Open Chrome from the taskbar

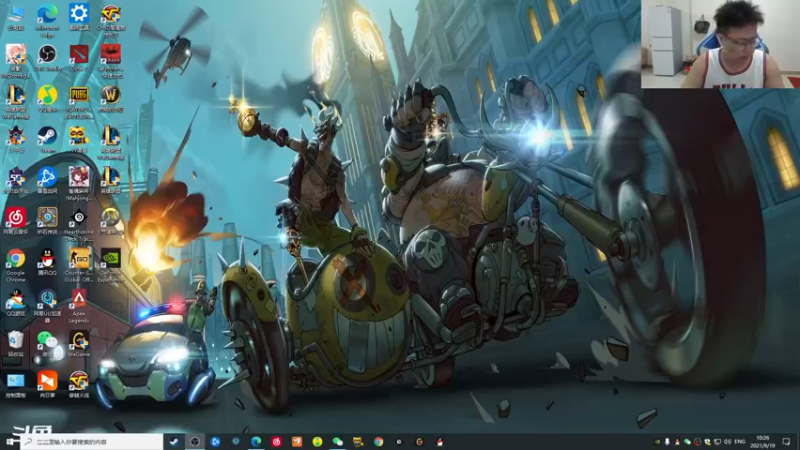point(379,442)
